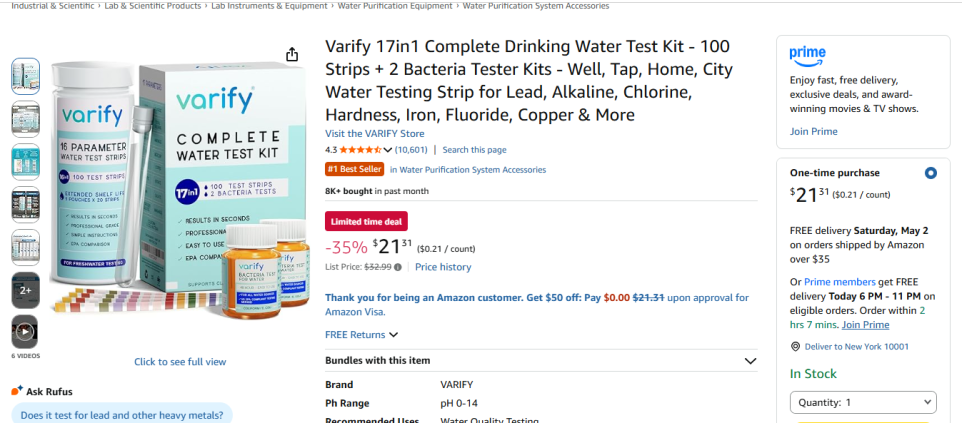Viewport: 962px width, 423px height.
Task: Expand Bundles with this item section
Action: point(750,361)
